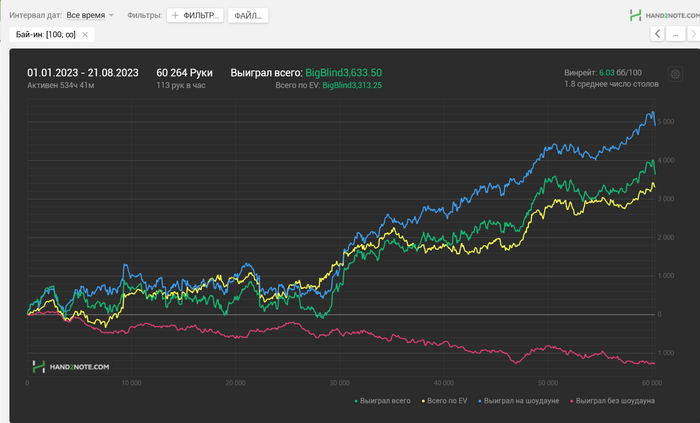Click the 'Фильтры:' label

pos(144,15)
